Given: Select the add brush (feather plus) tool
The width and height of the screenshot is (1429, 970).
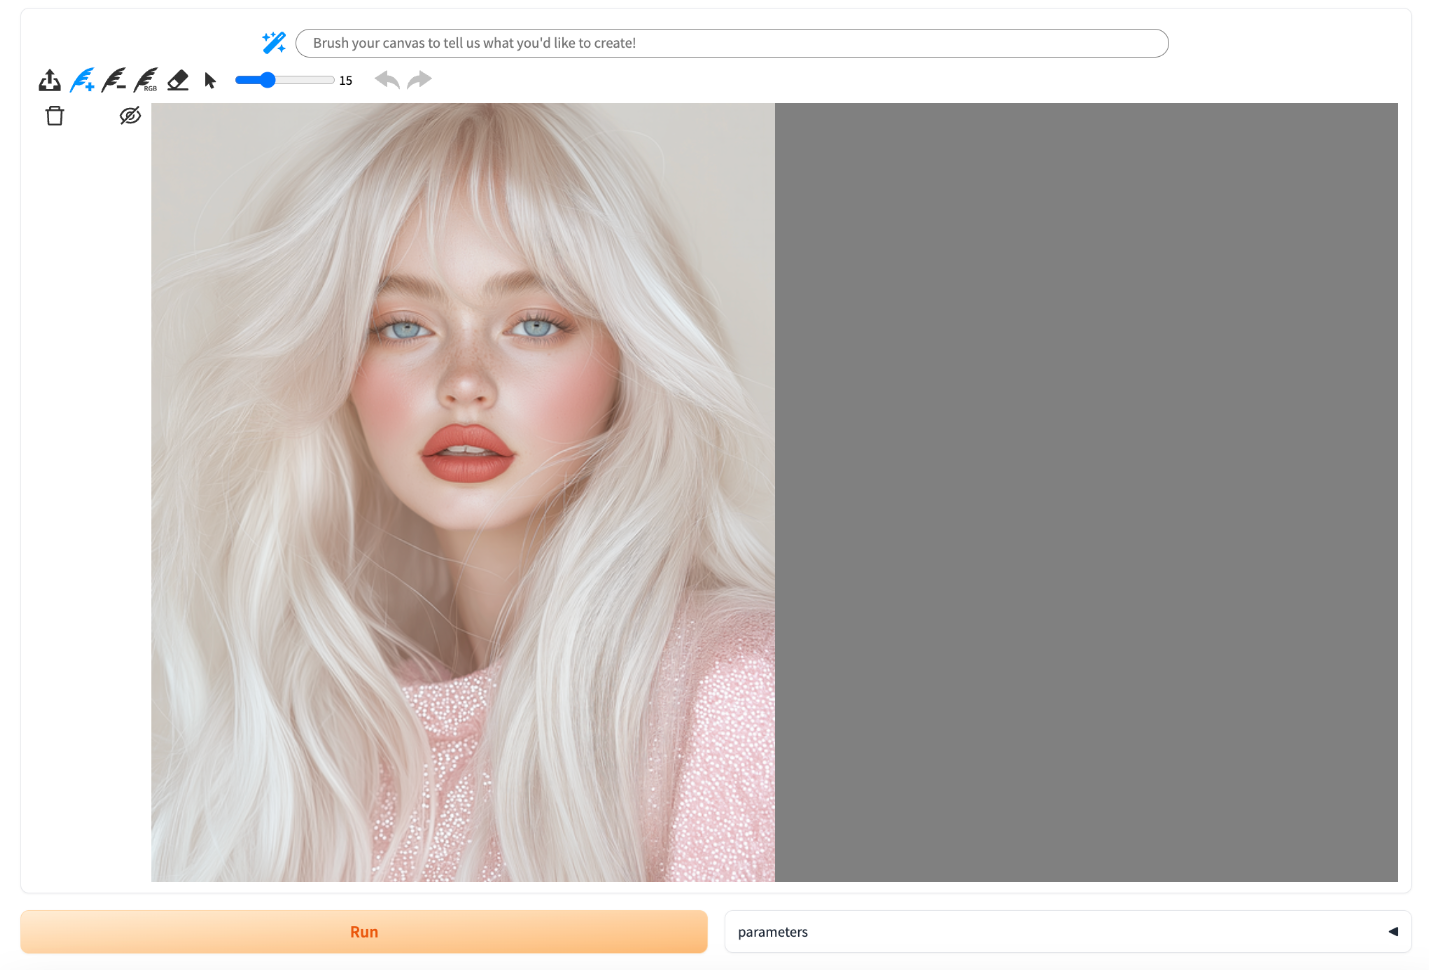Looking at the screenshot, I should [82, 80].
